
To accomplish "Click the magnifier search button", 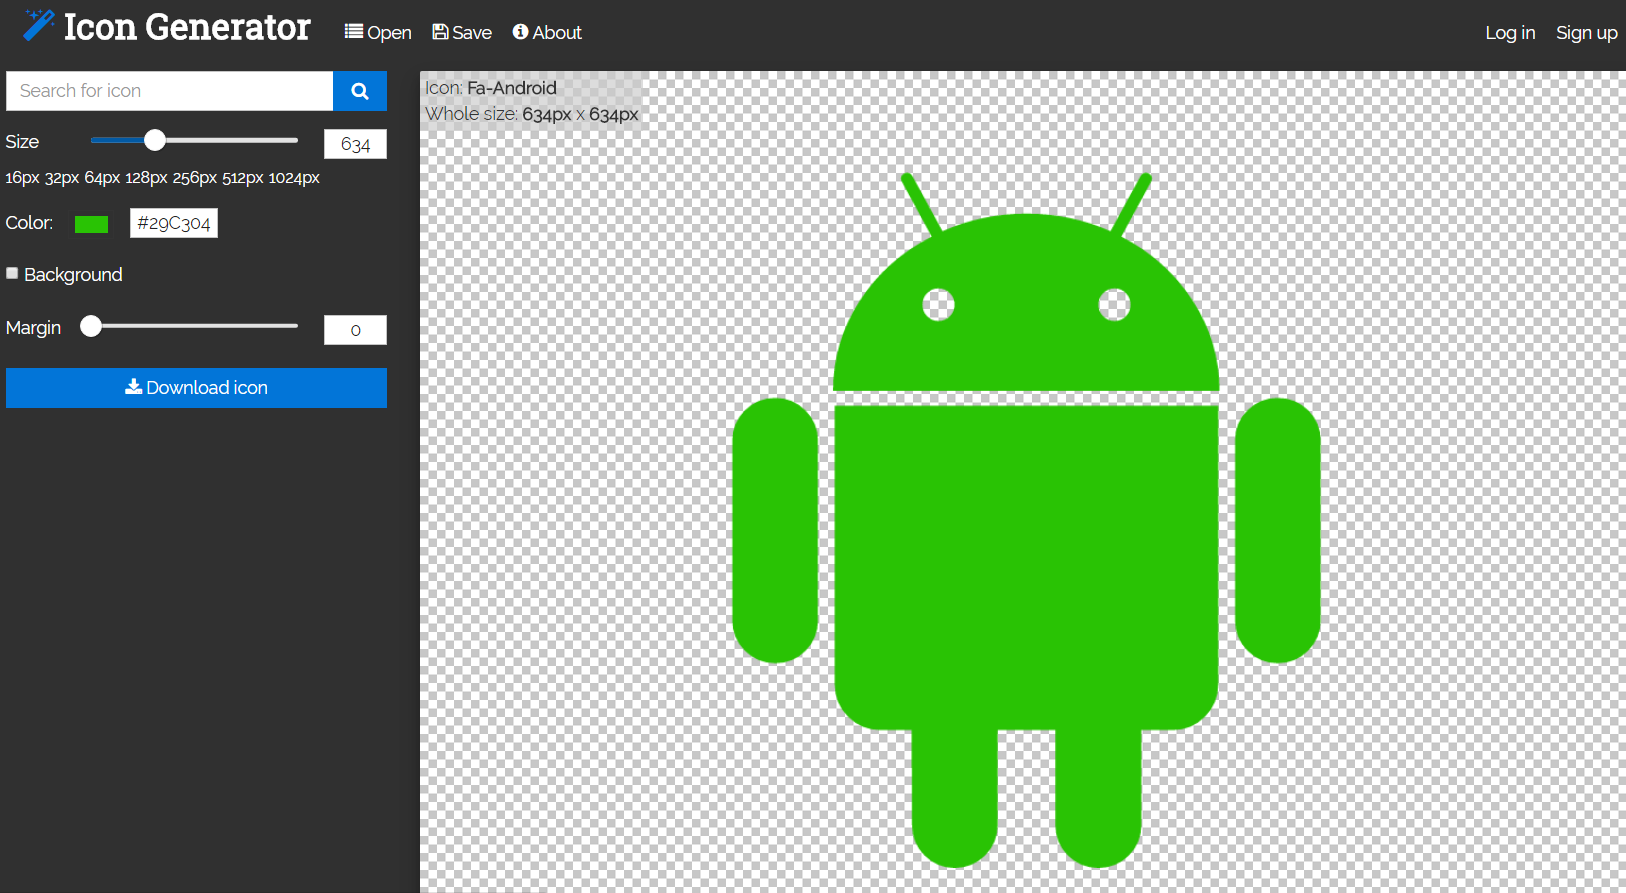I will 360,91.
